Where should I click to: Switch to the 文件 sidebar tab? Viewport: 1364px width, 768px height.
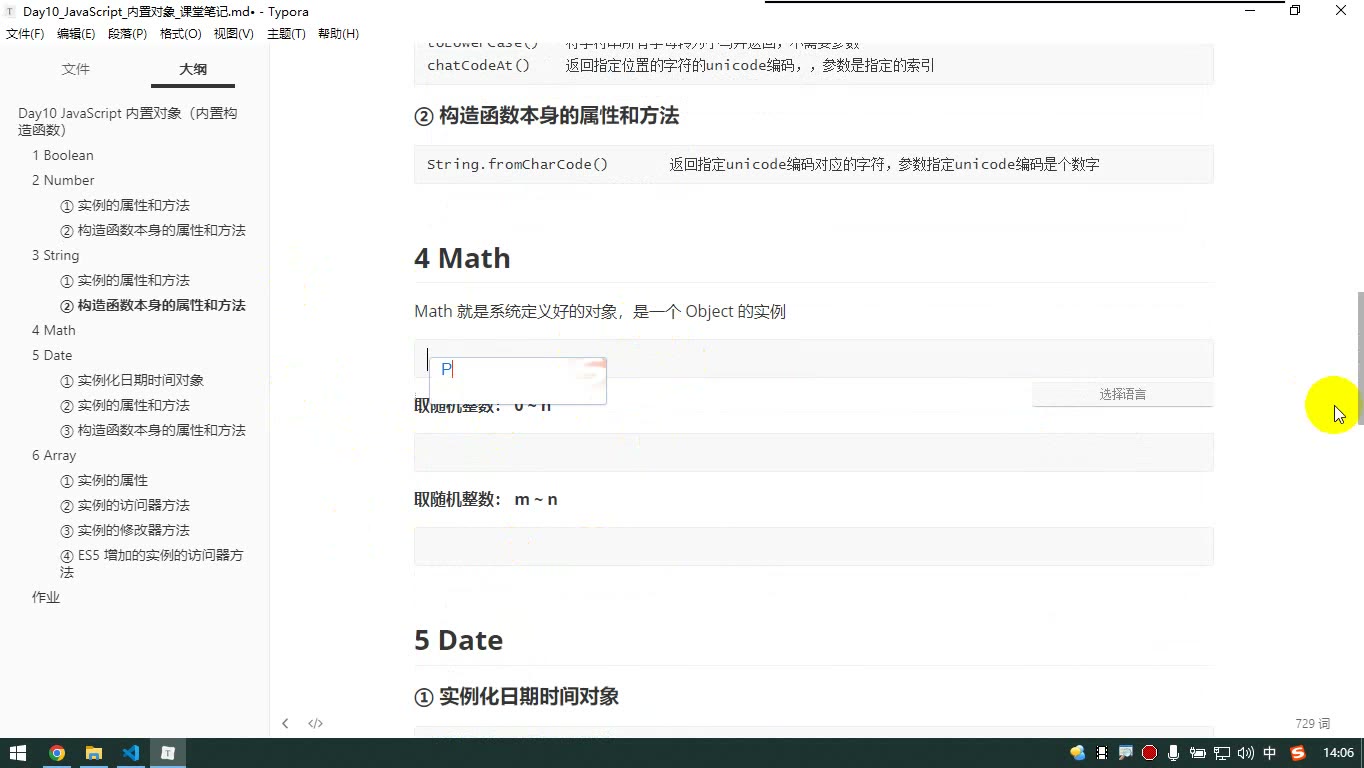[76, 69]
